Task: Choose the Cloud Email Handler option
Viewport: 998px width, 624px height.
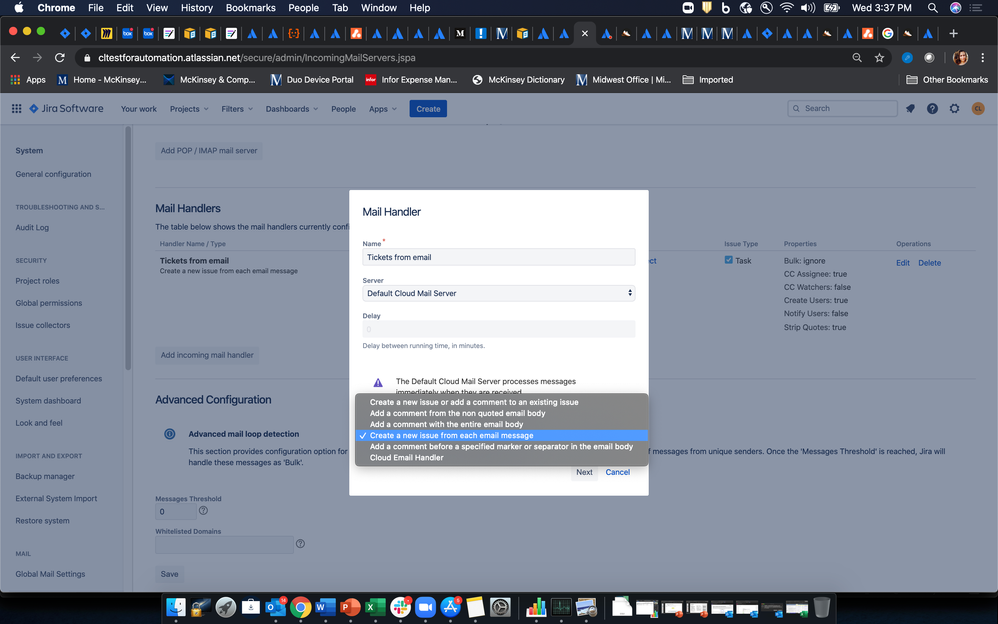Action: [502, 458]
